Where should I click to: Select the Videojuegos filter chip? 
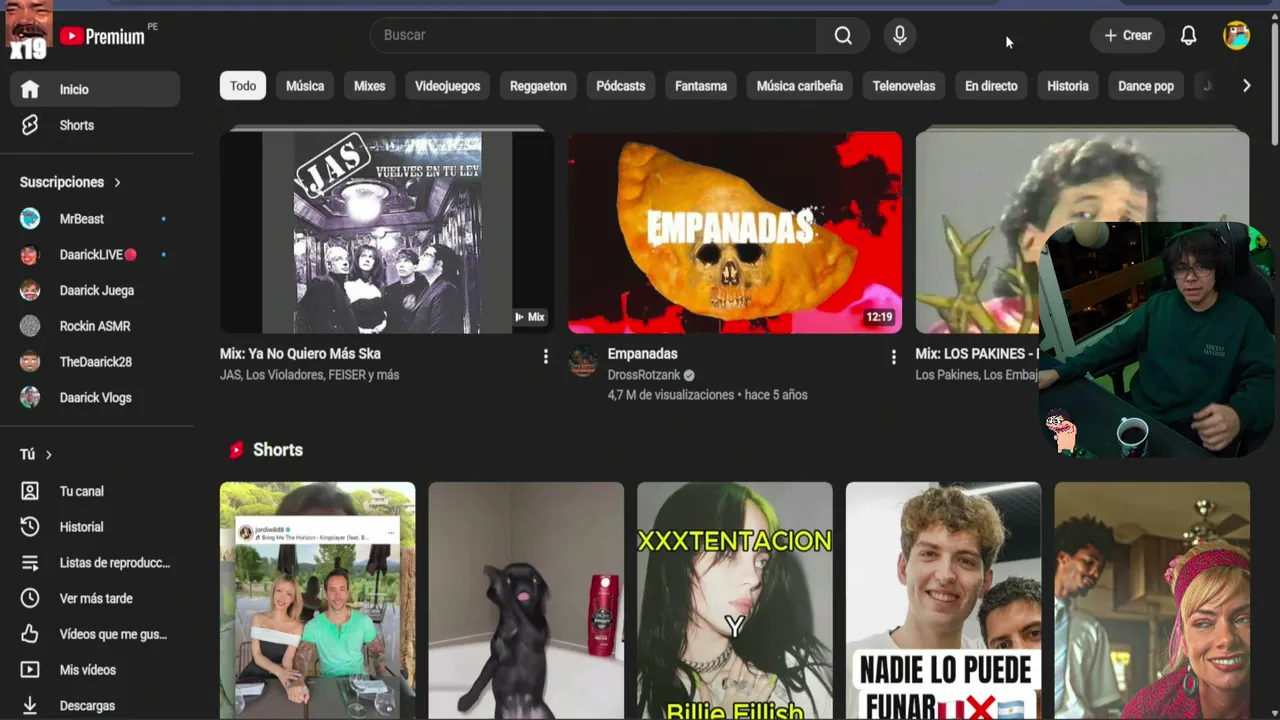(447, 86)
